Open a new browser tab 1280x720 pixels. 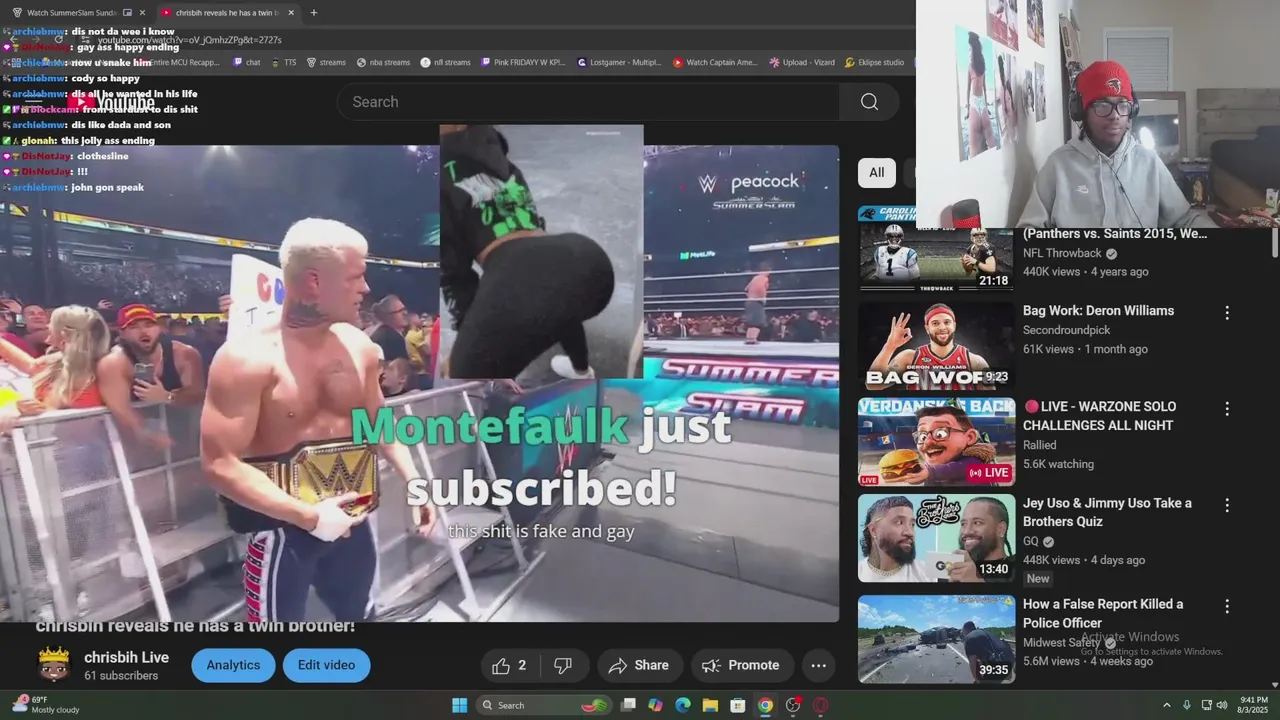point(314,13)
